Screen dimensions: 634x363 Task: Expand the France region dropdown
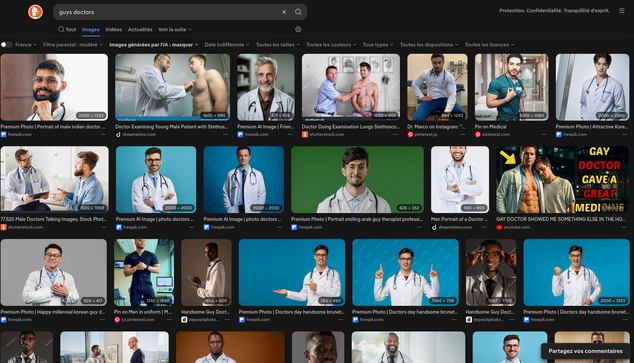click(26, 44)
